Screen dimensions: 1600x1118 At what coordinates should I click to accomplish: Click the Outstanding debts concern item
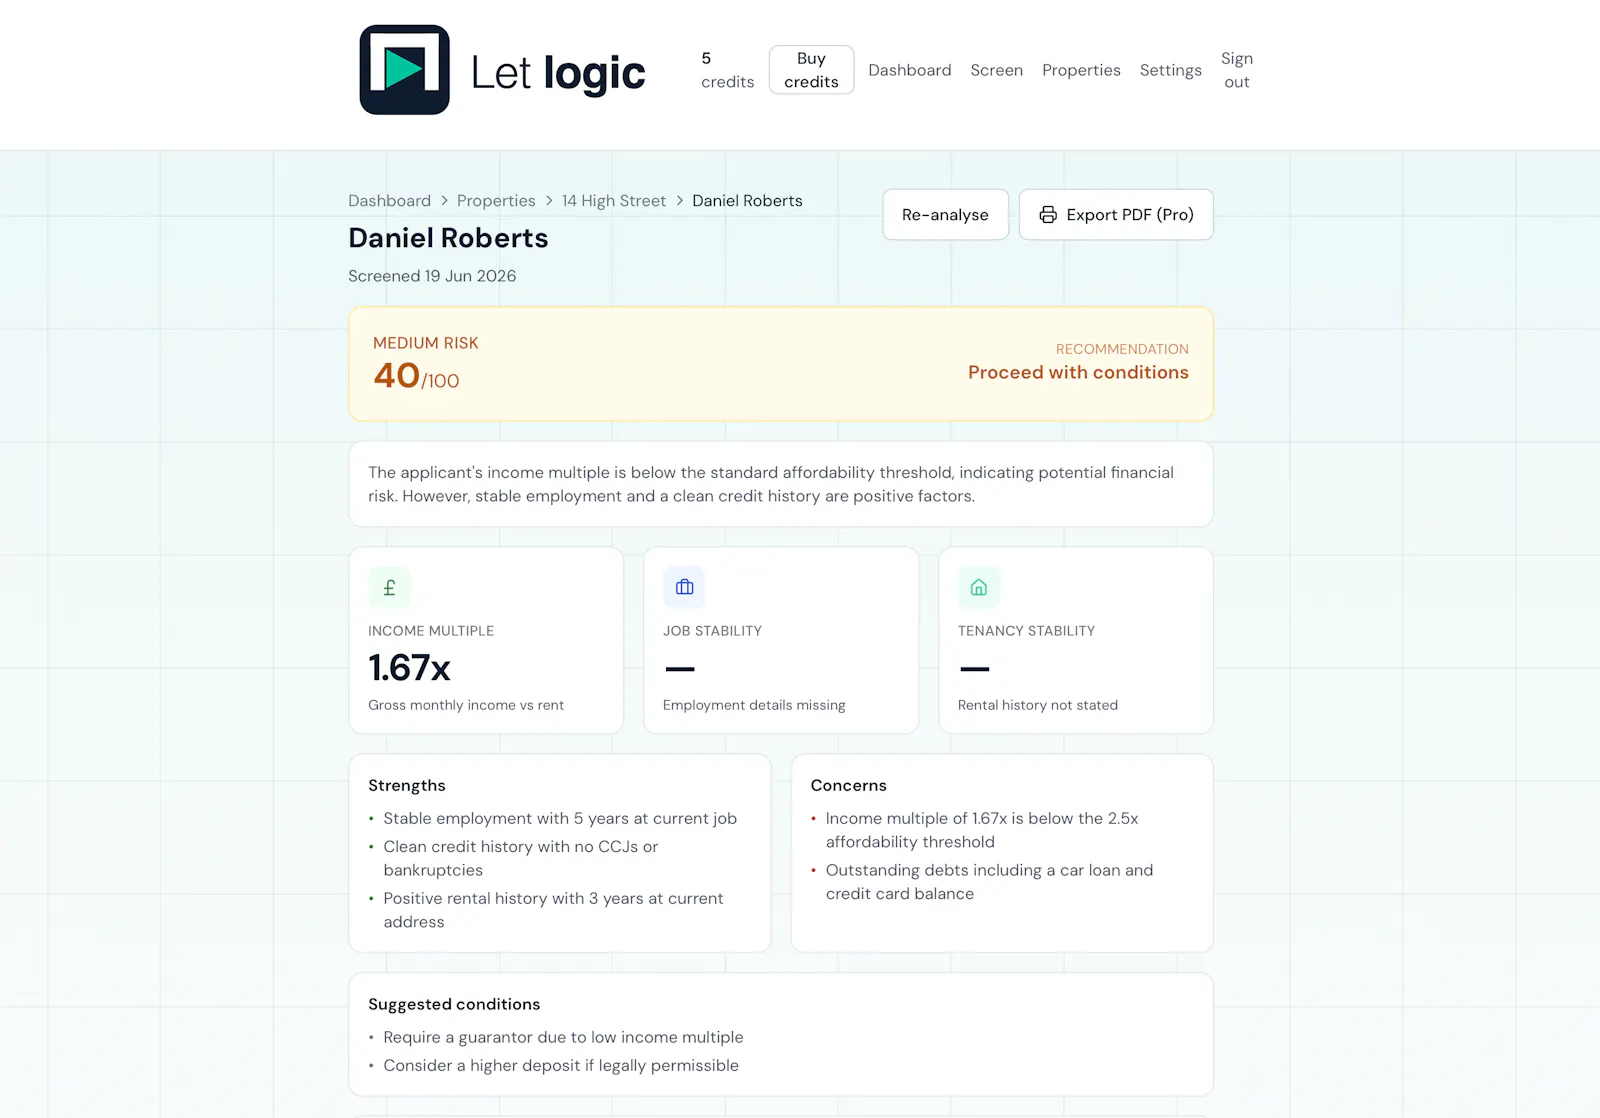989,882
